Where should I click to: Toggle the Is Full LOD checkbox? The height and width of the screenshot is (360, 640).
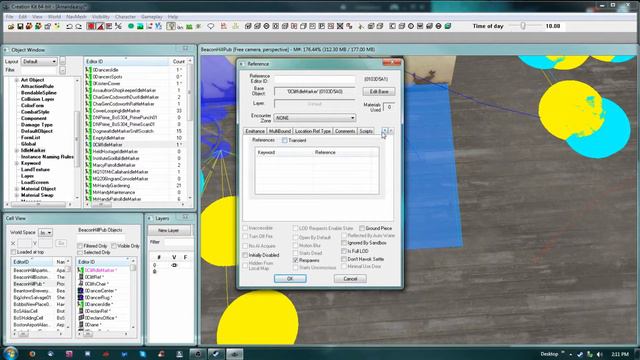click(x=344, y=251)
